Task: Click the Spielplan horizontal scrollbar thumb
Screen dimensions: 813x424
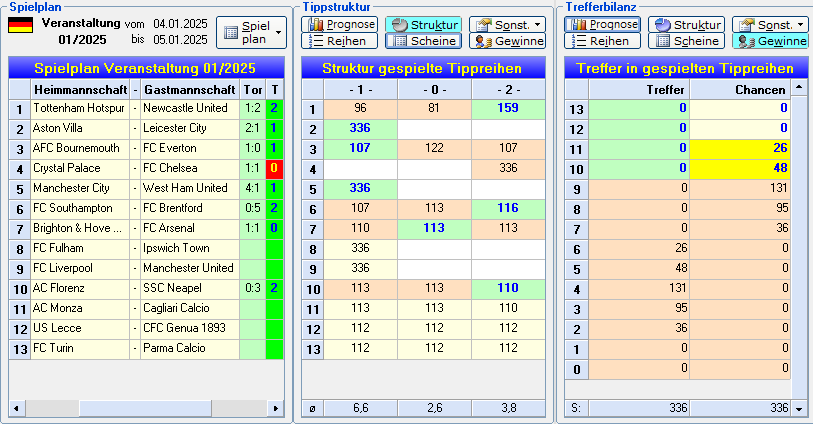Action: [x=145, y=408]
